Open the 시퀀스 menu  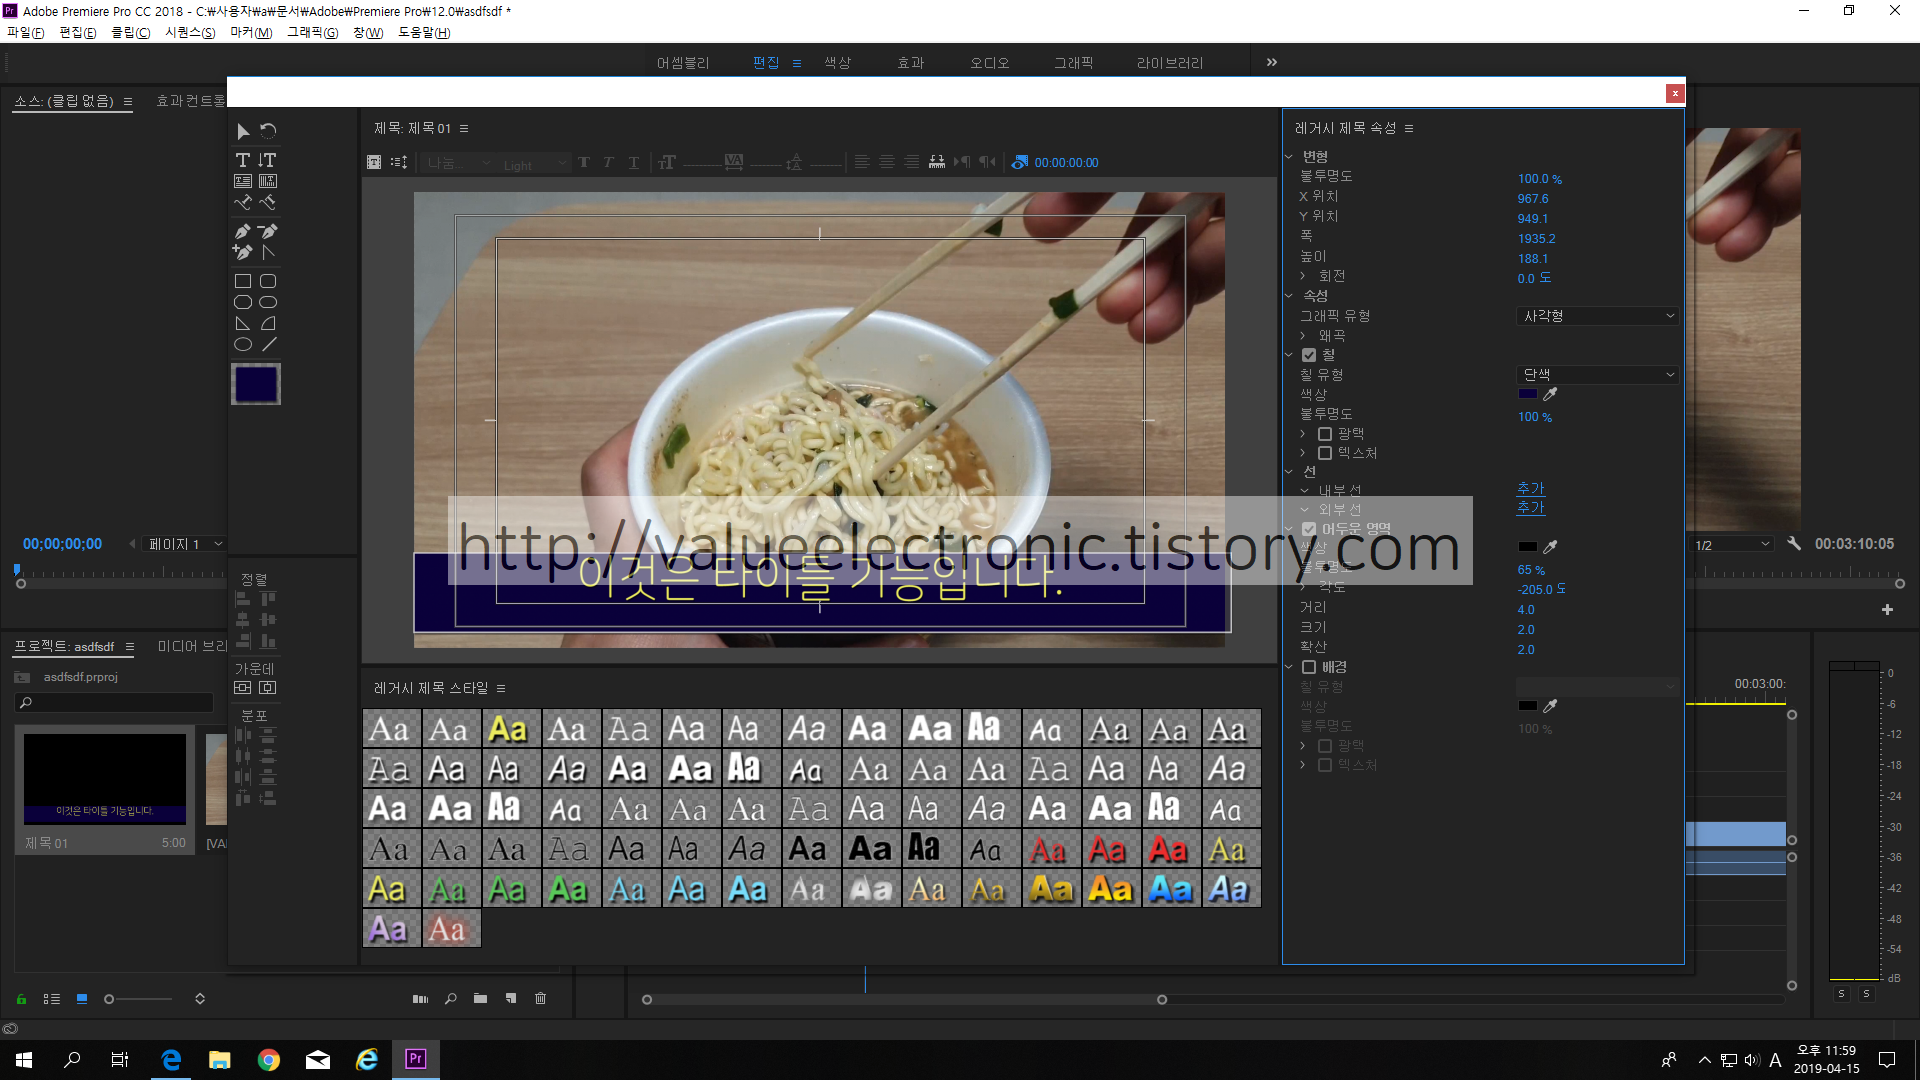(x=189, y=33)
